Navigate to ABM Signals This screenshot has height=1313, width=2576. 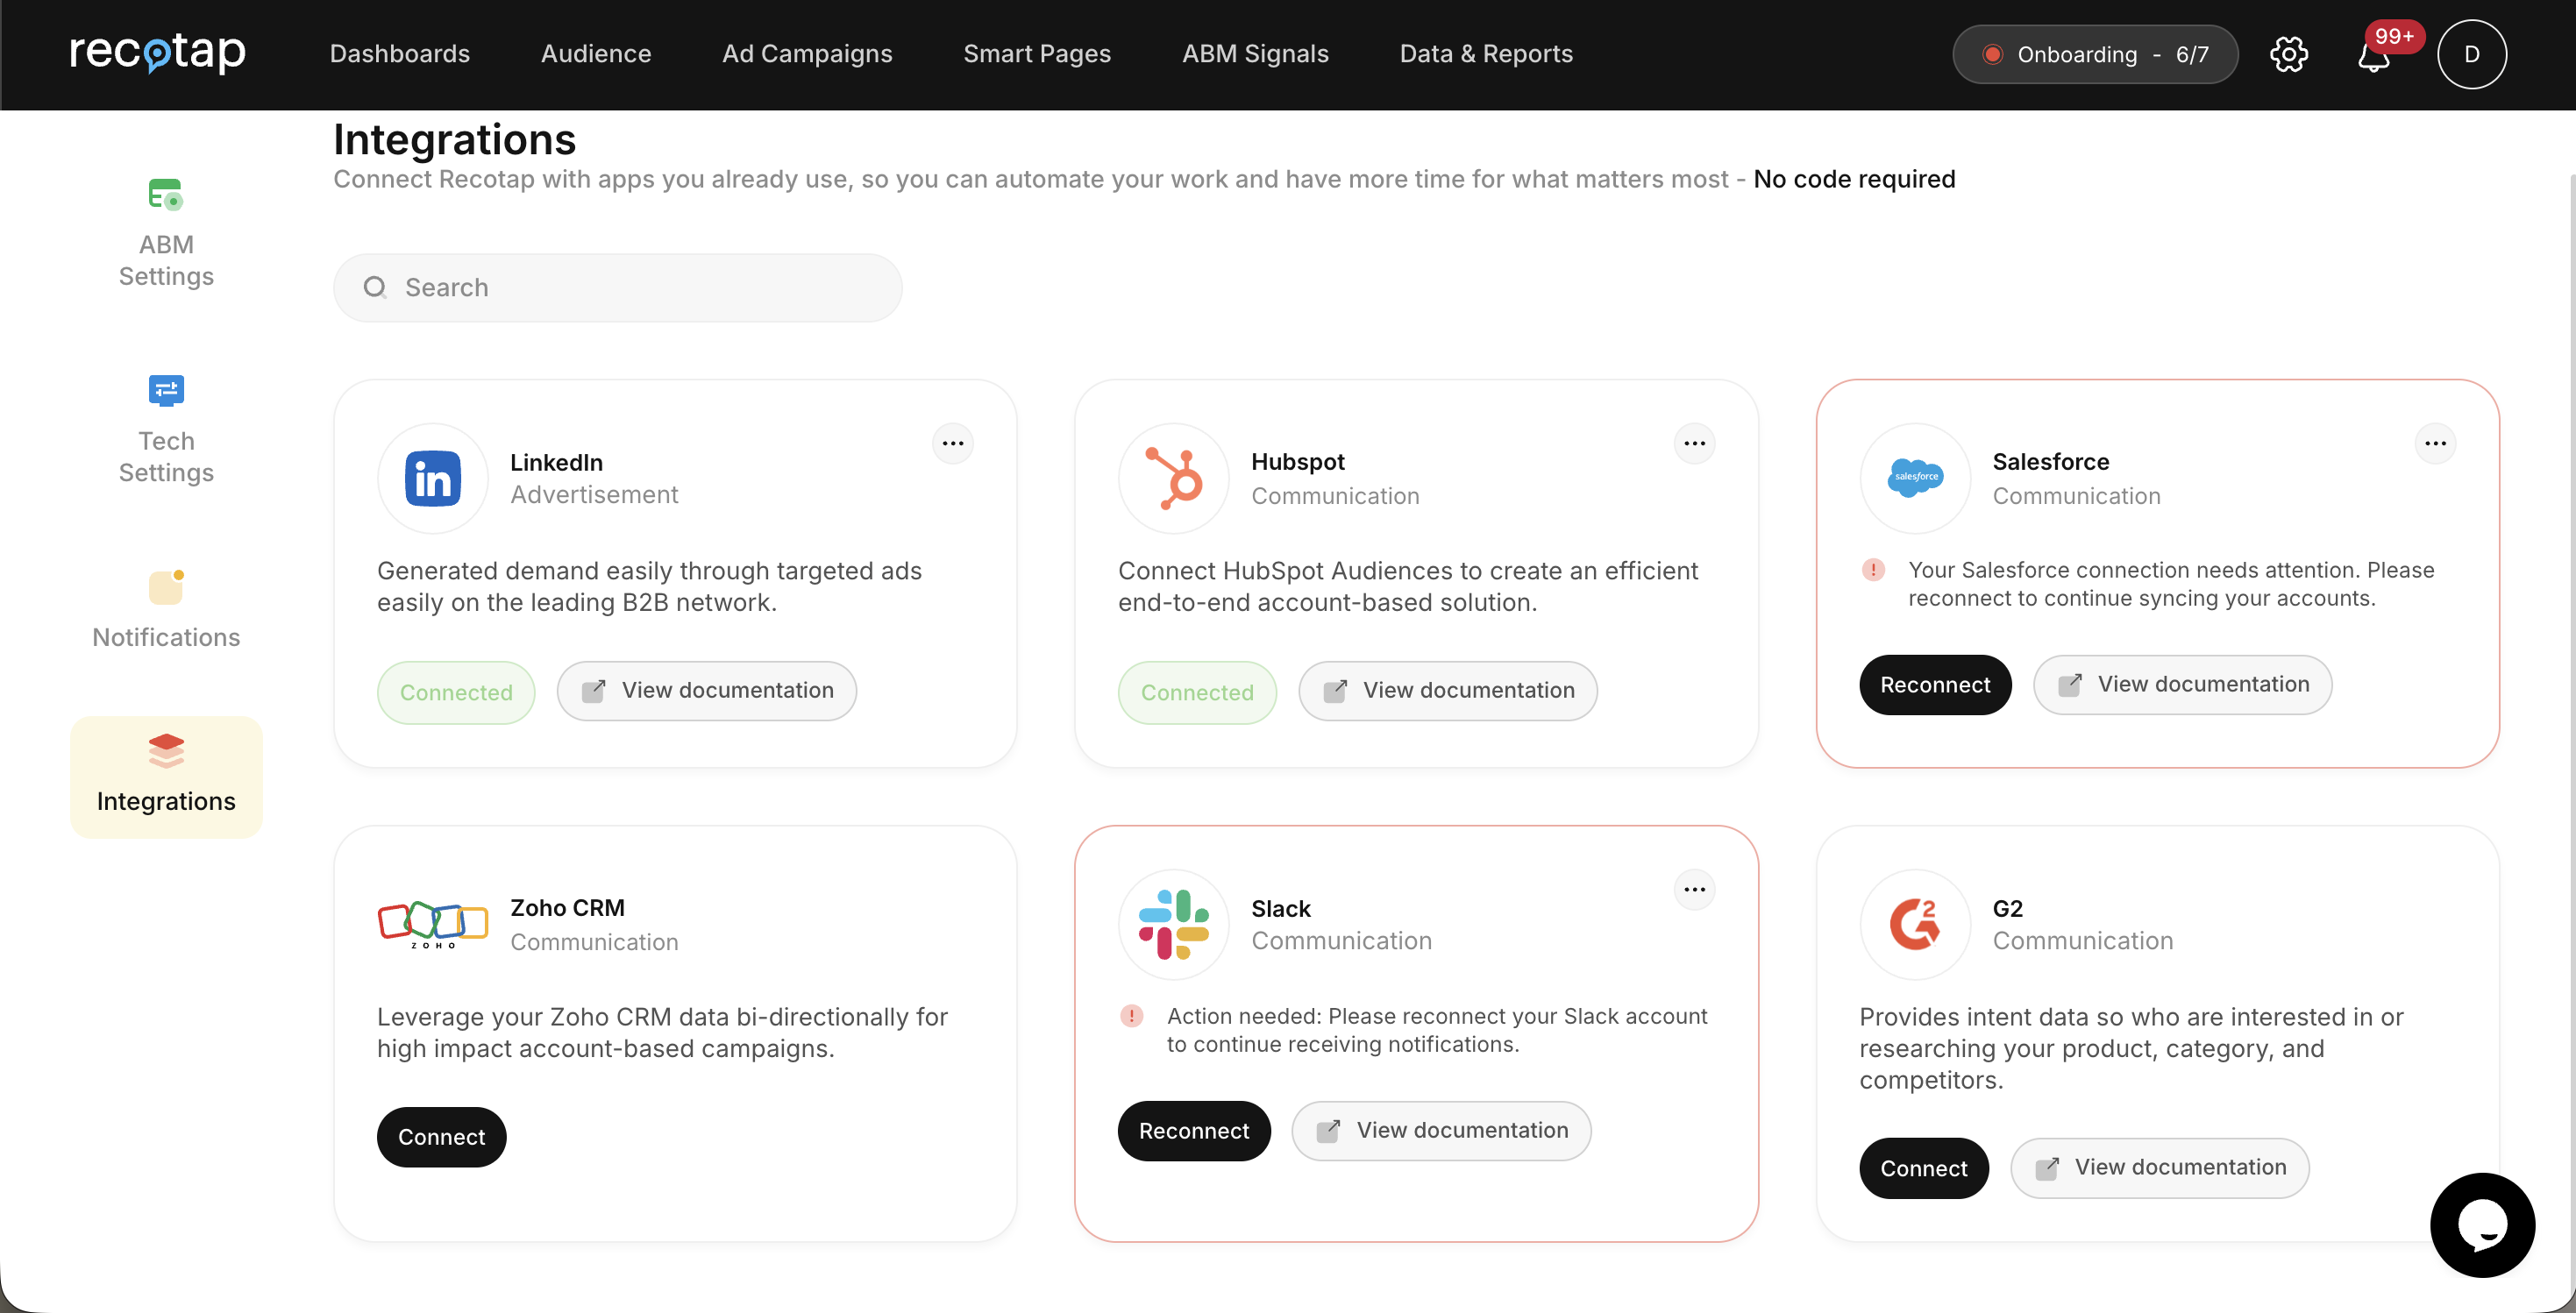click(1255, 54)
